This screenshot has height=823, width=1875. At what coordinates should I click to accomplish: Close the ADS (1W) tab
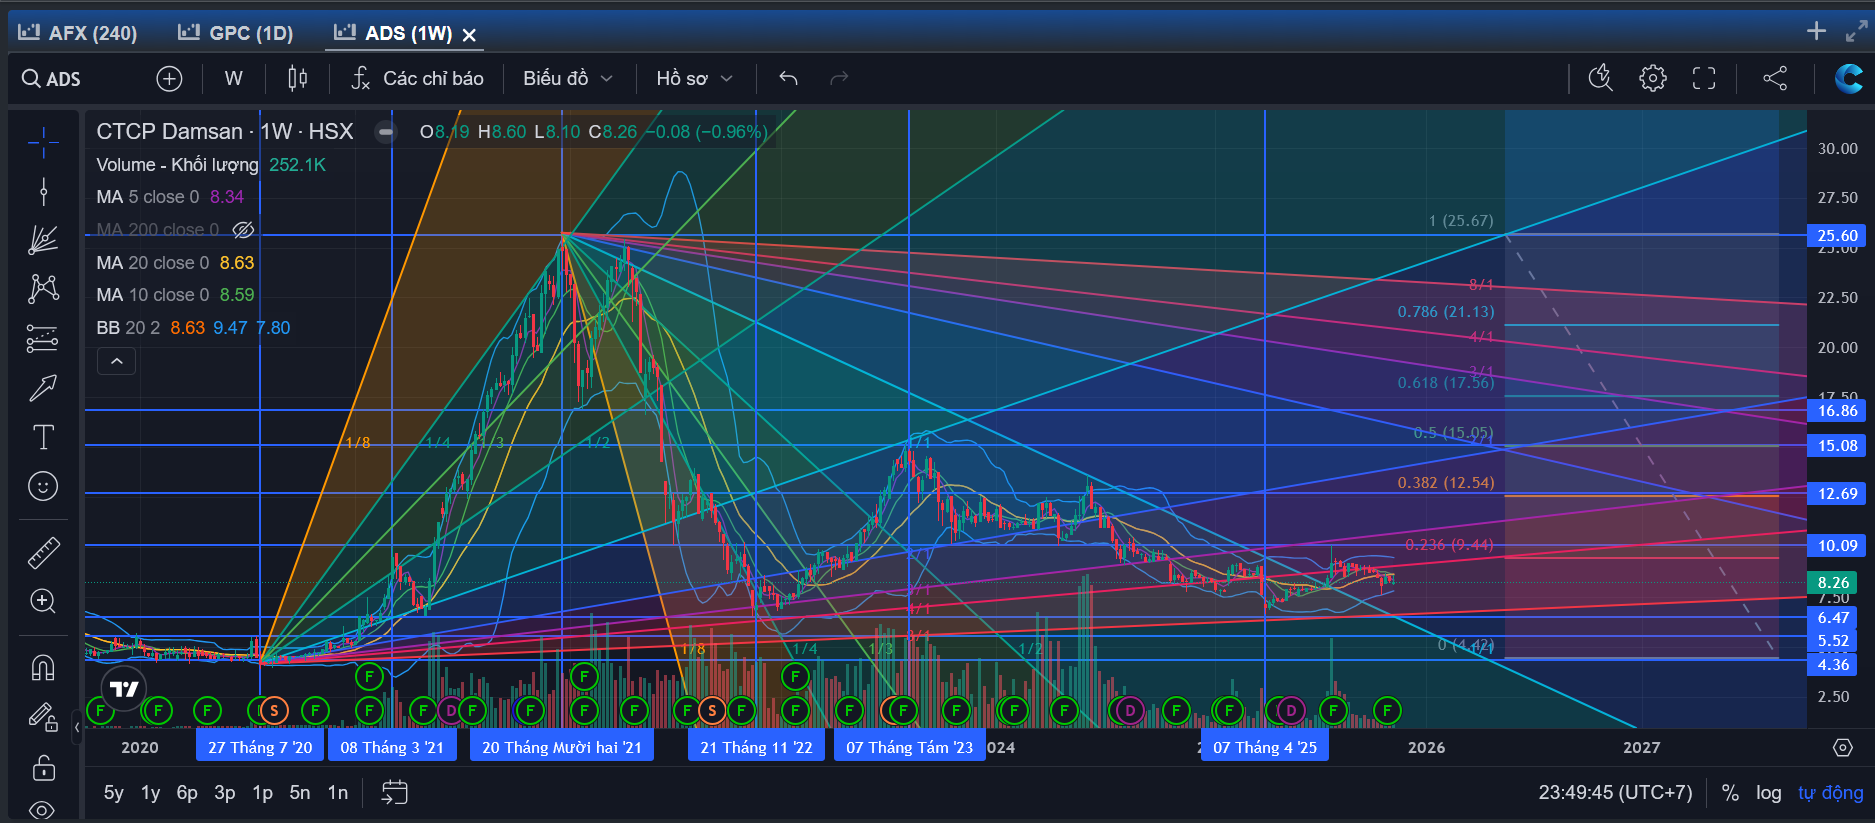point(469,35)
